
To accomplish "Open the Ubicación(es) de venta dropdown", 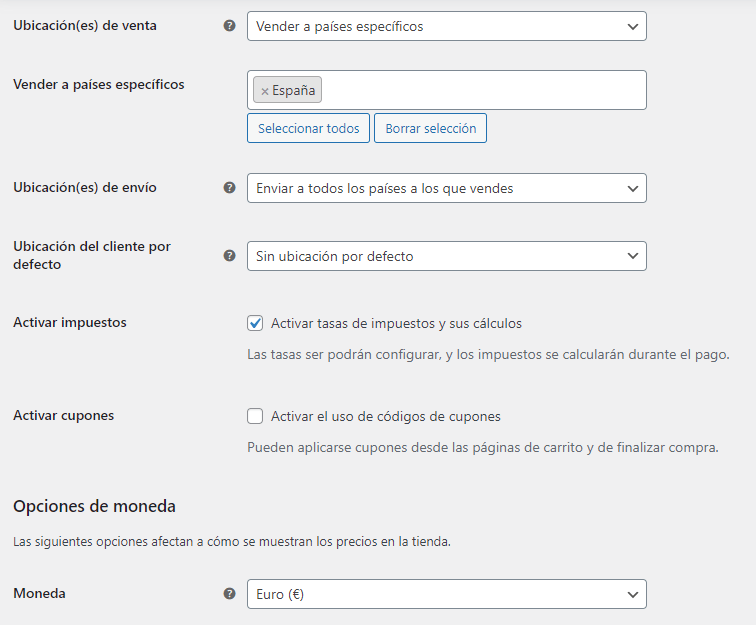I will point(446,26).
